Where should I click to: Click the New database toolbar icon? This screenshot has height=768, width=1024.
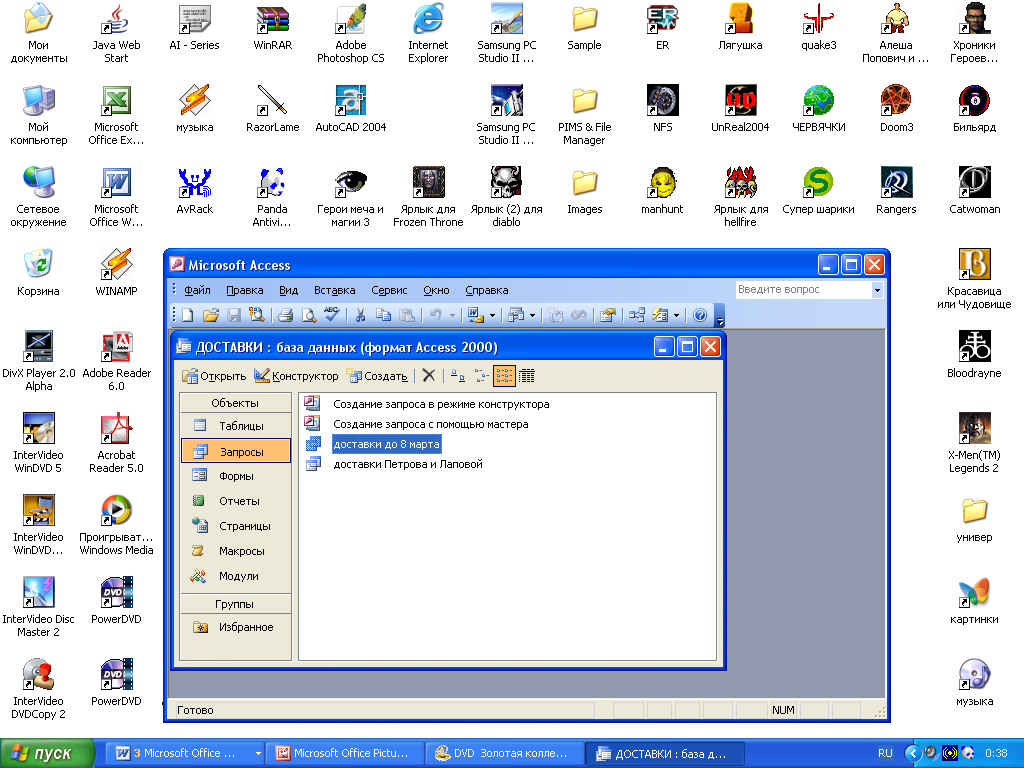click(x=188, y=315)
